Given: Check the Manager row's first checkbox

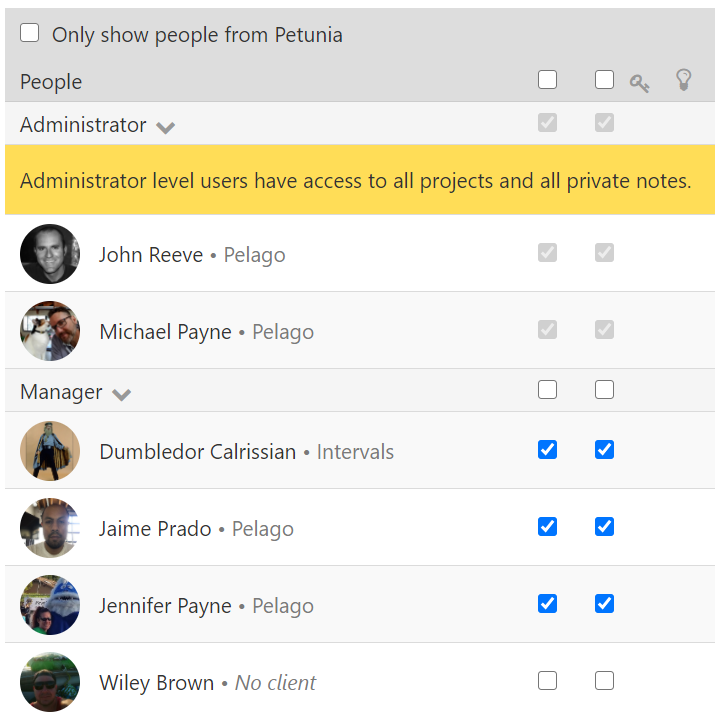Looking at the screenshot, I should tap(547, 390).
